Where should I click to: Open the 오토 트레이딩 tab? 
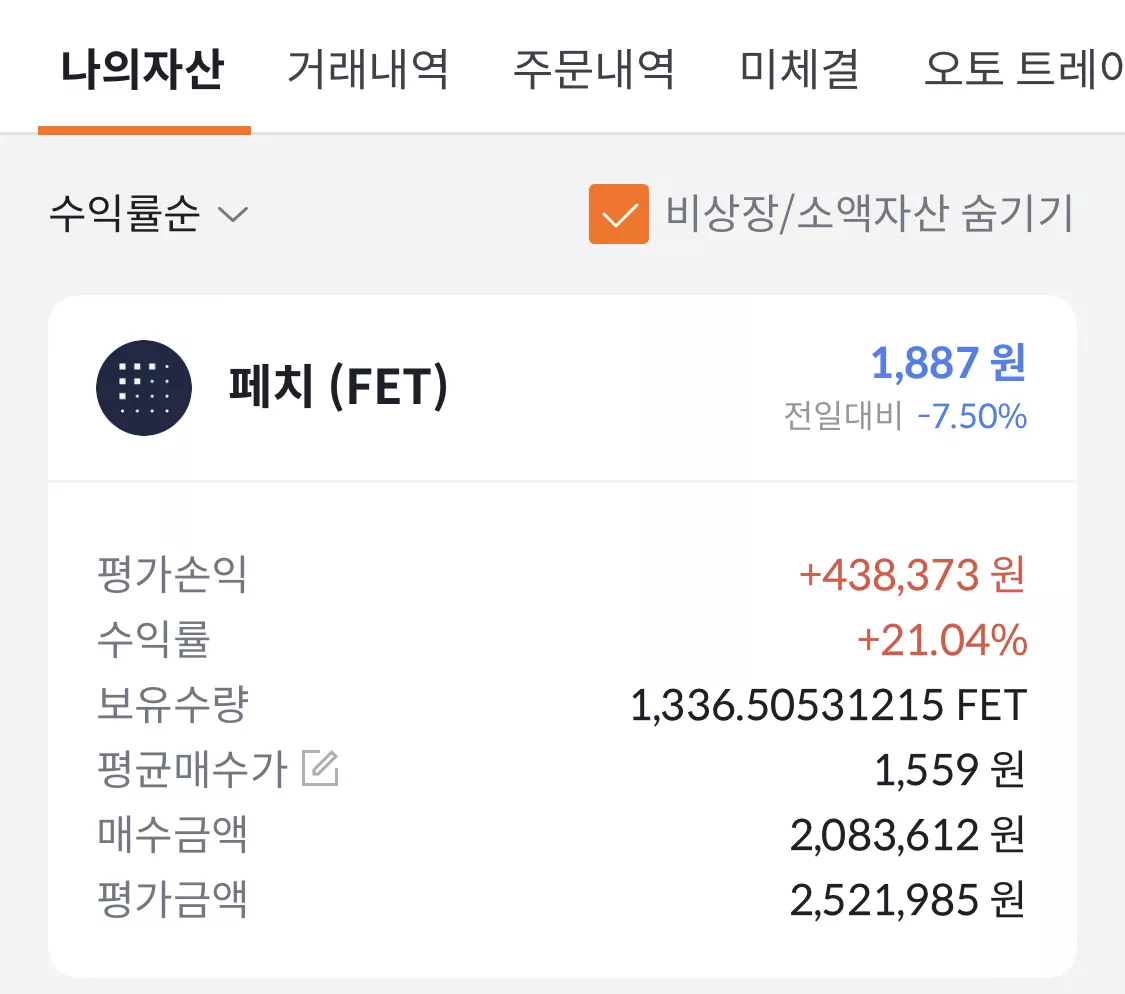point(1024,70)
